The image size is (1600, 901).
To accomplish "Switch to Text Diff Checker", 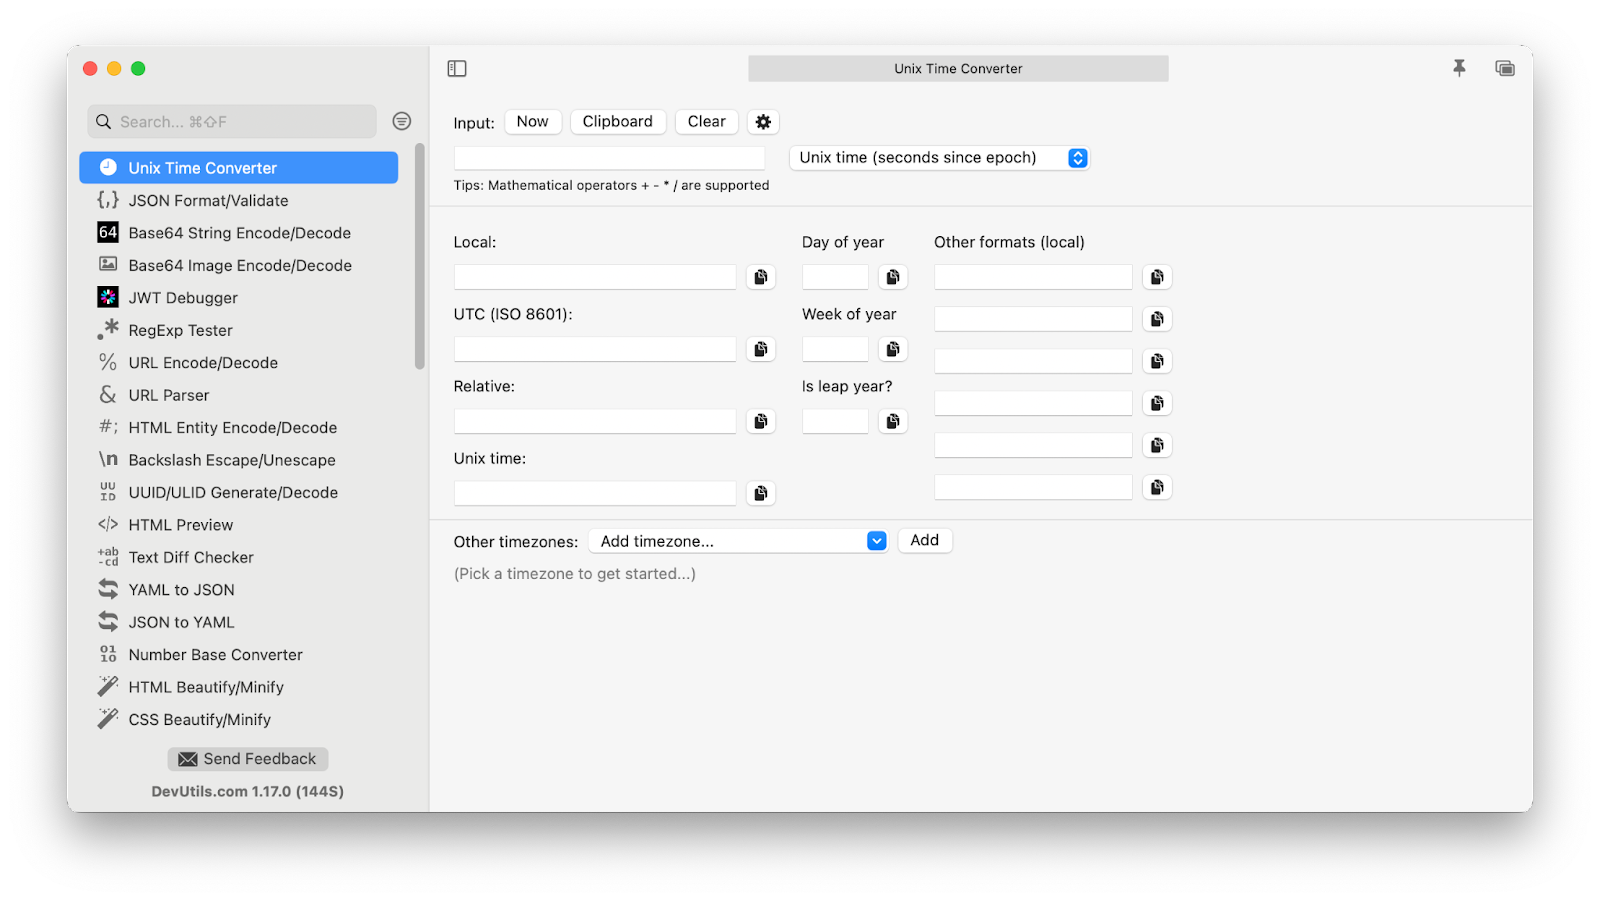I will pos(191,558).
